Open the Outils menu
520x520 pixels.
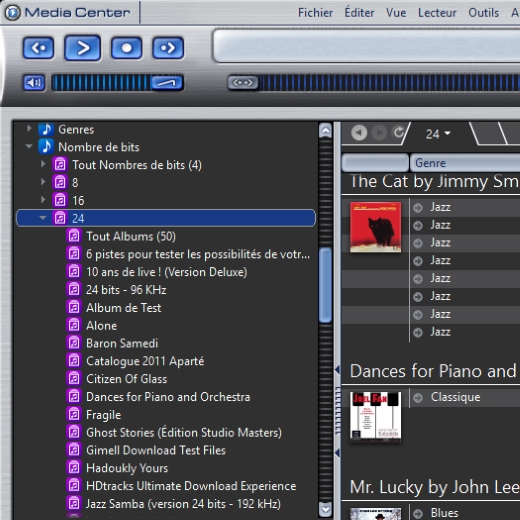483,13
